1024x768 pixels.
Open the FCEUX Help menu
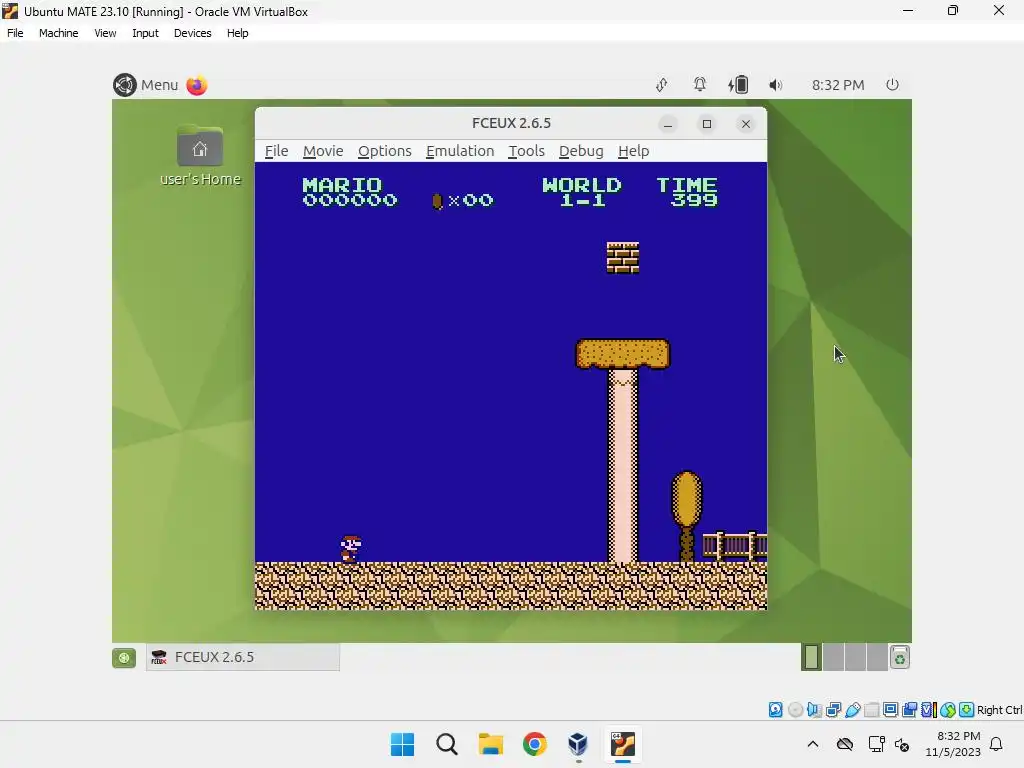pyautogui.click(x=633, y=151)
